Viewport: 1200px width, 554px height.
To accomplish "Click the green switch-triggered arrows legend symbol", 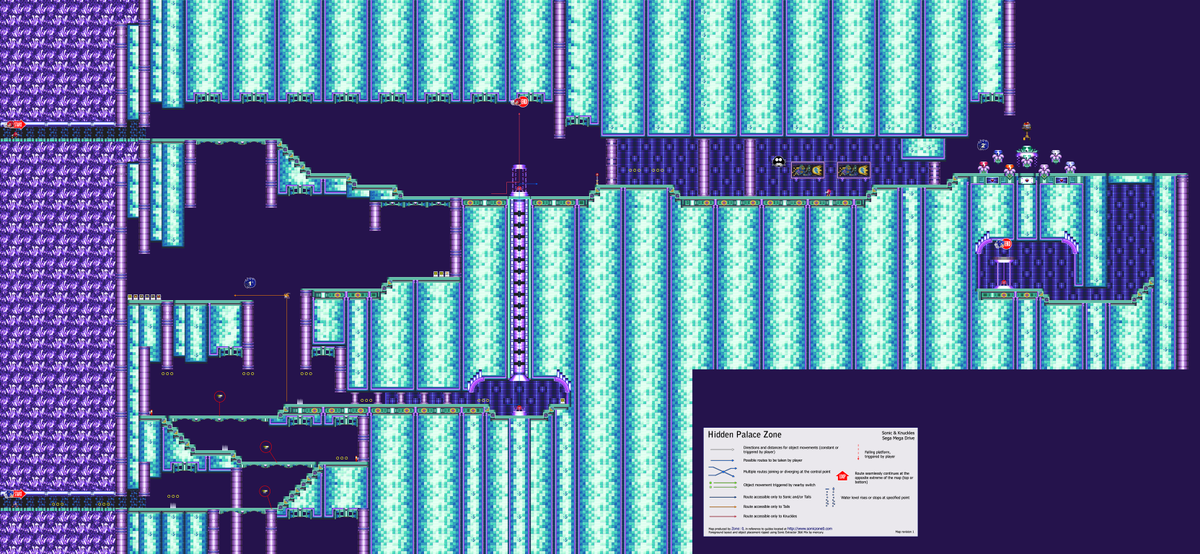I will click(723, 485).
